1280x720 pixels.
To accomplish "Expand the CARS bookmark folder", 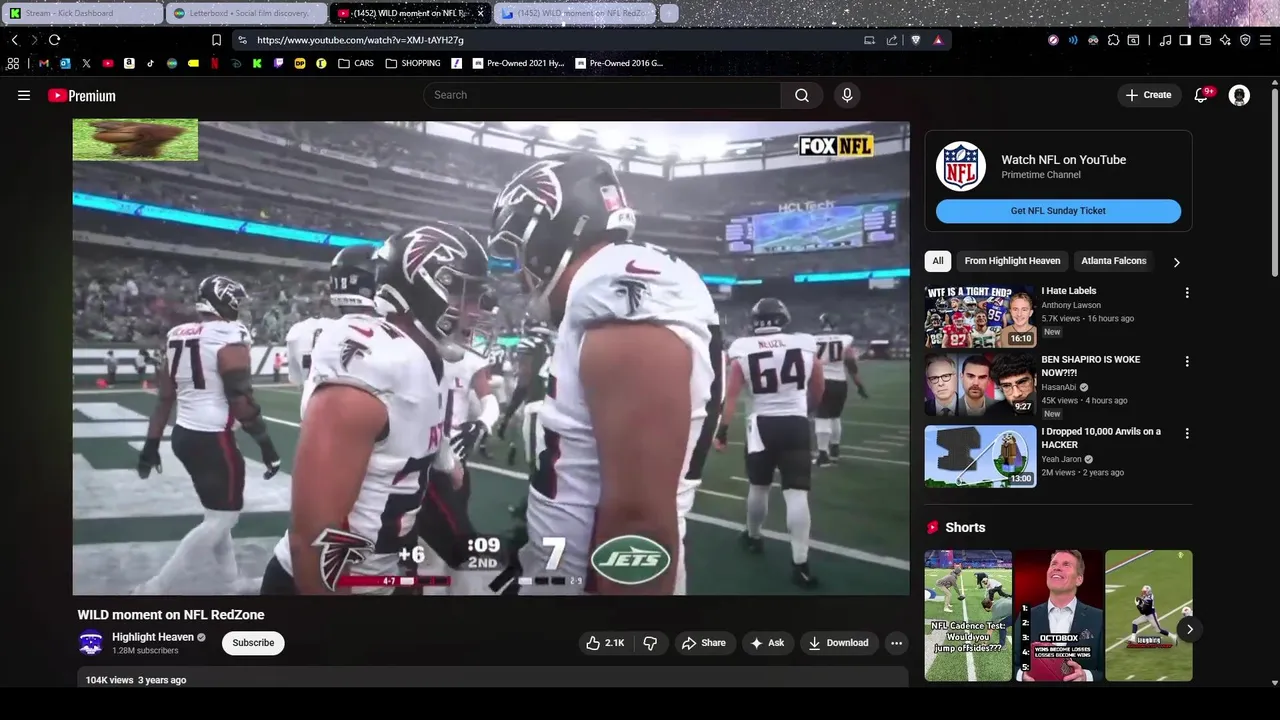I will tap(356, 63).
